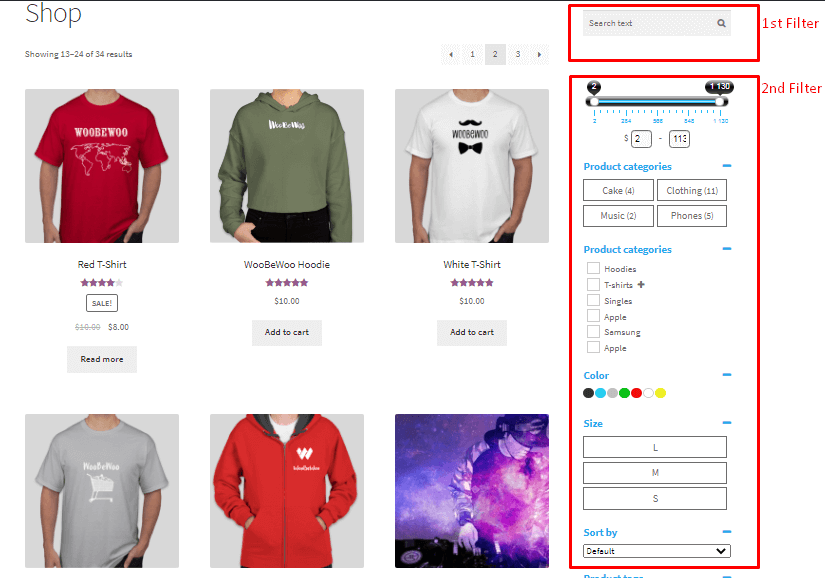Open gray shopping cart T-shirt image
The width and height of the screenshot is (825, 578).
coord(102,491)
